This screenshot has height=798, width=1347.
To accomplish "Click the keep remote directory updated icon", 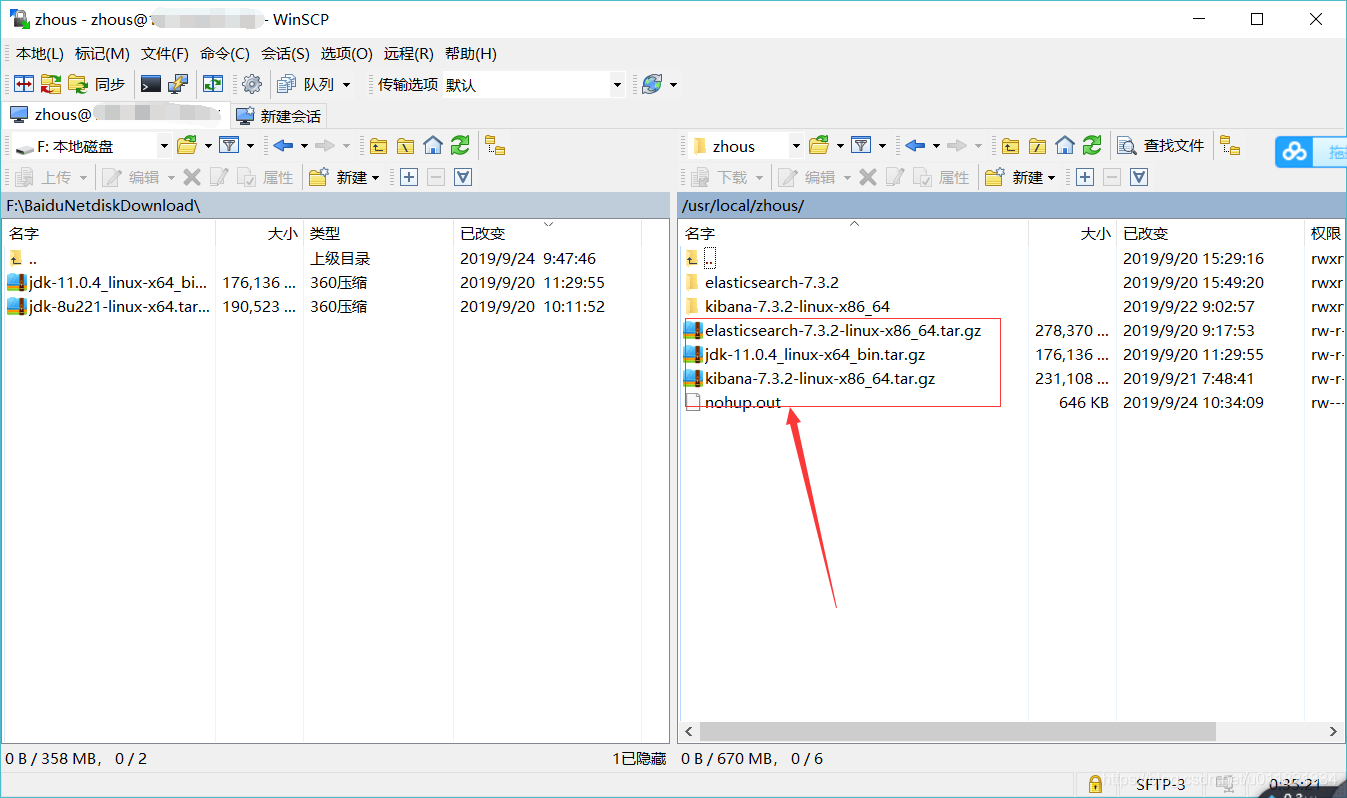I will point(213,85).
